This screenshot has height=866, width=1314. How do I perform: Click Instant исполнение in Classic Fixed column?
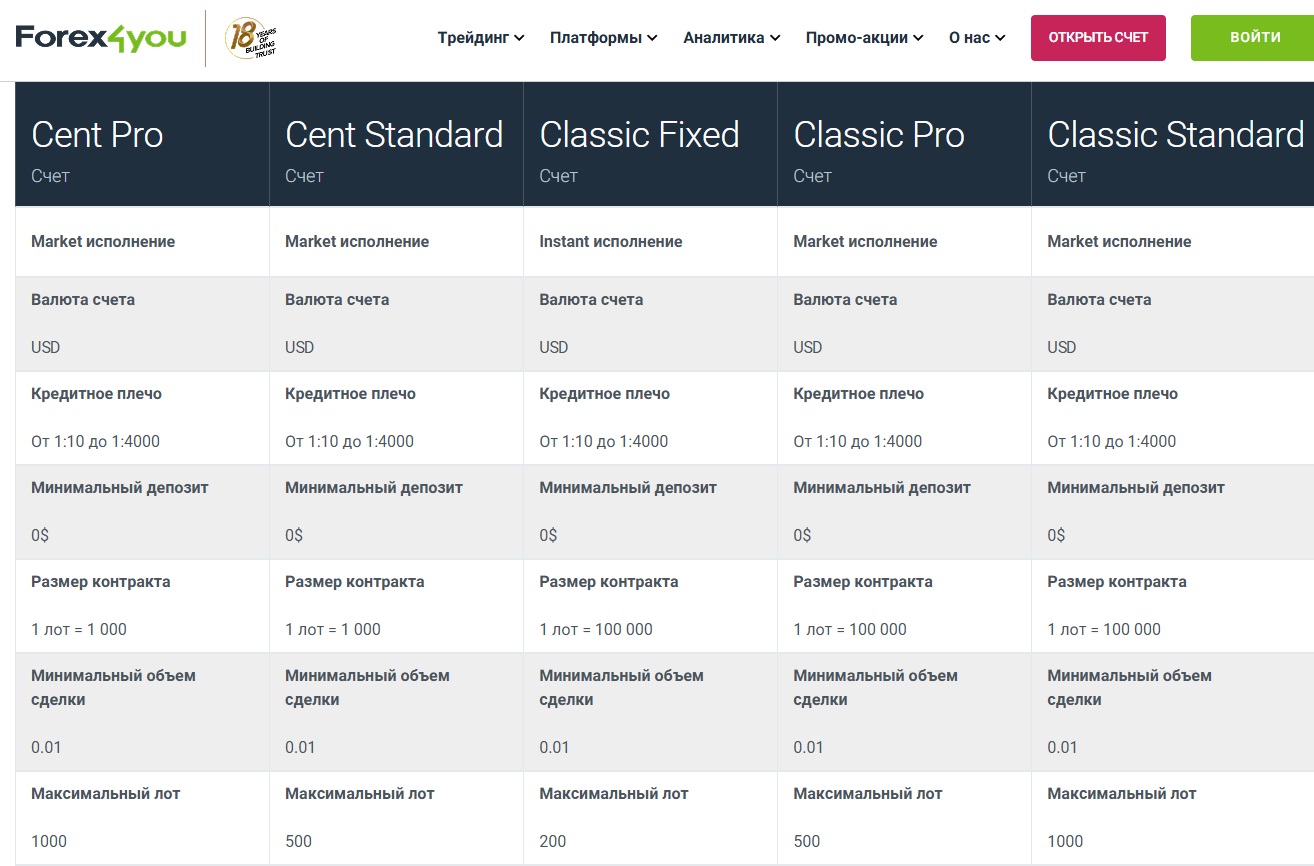click(611, 242)
